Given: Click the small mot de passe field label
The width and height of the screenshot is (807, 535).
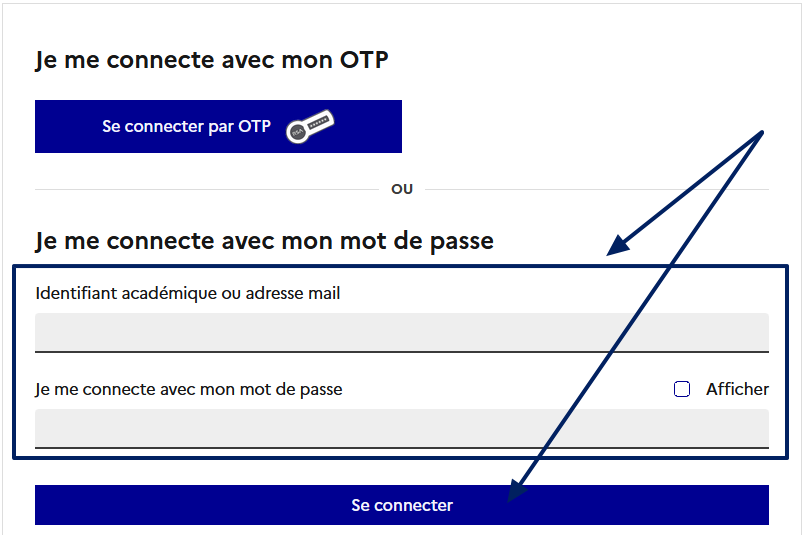Looking at the screenshot, I should tap(189, 389).
